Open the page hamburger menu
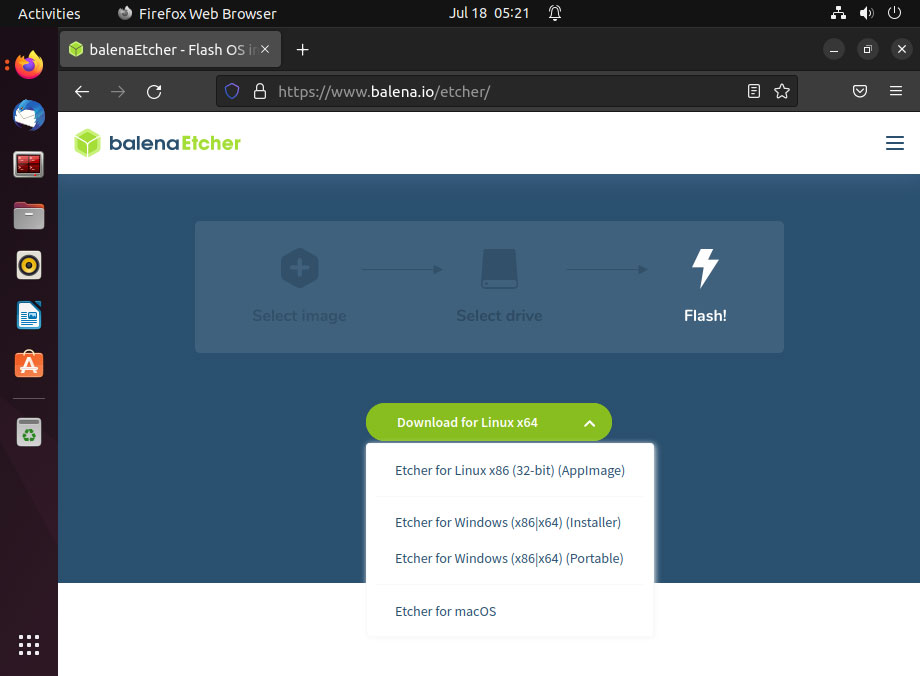 [x=894, y=143]
